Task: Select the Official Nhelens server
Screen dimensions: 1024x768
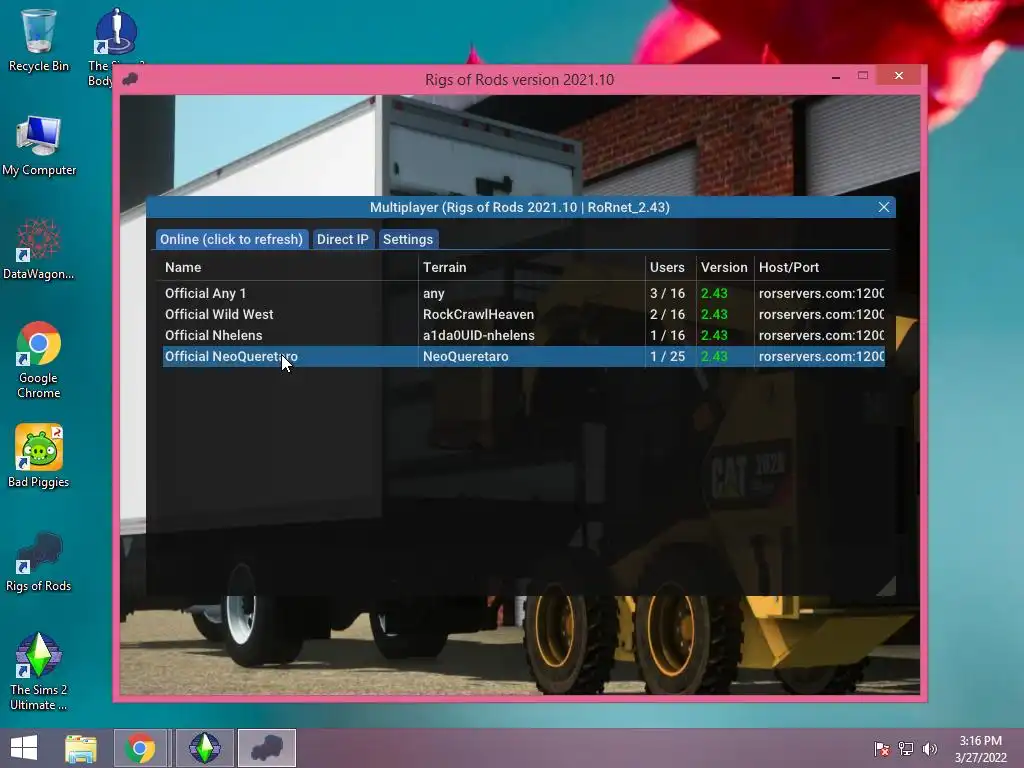Action: [524, 335]
